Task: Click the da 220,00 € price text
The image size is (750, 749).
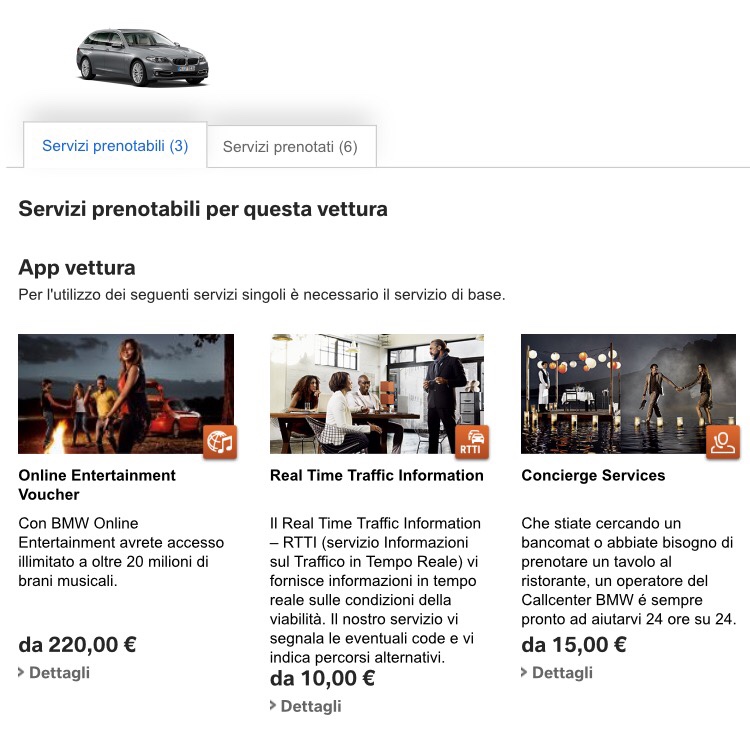Action: tap(77, 645)
